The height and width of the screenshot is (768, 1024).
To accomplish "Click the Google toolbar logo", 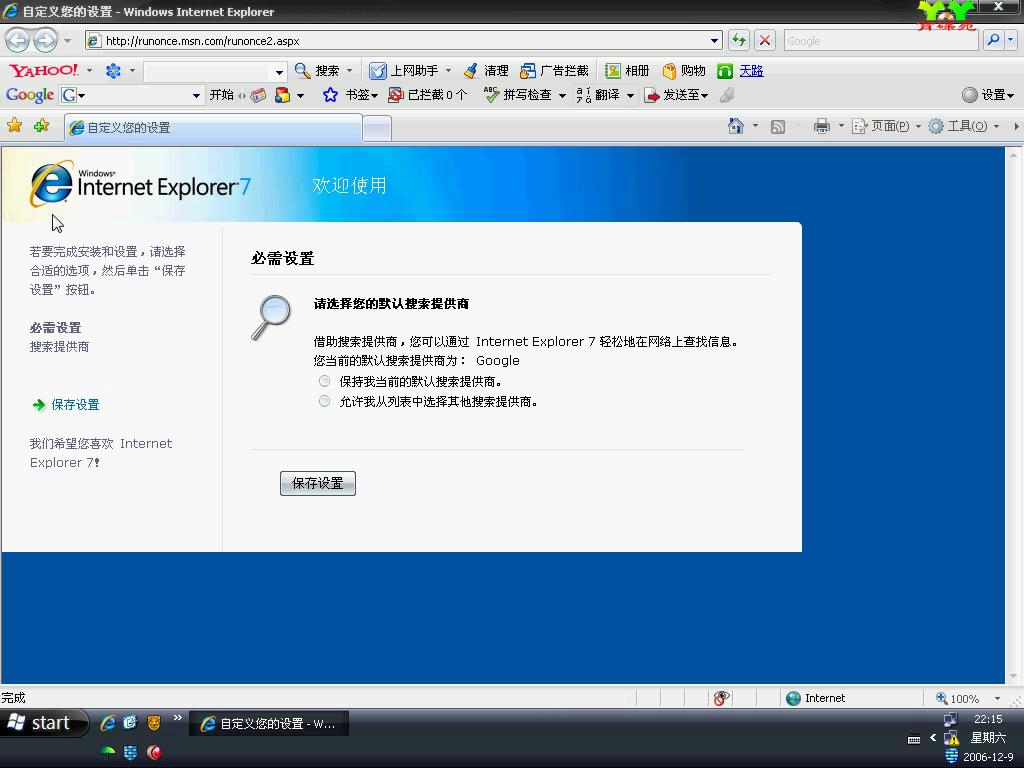I will click(x=29, y=95).
